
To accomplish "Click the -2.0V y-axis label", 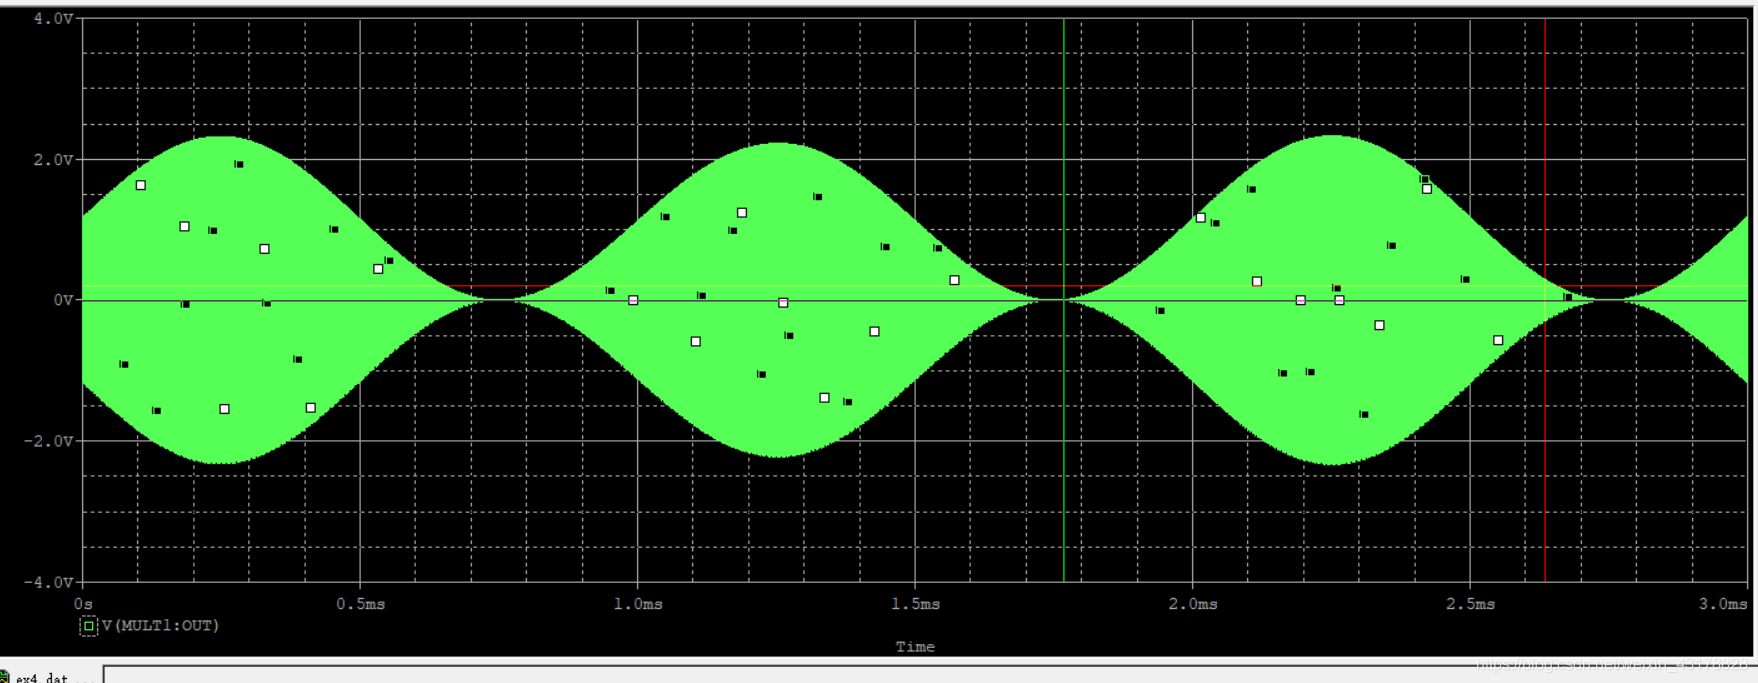I will [x=49, y=441].
